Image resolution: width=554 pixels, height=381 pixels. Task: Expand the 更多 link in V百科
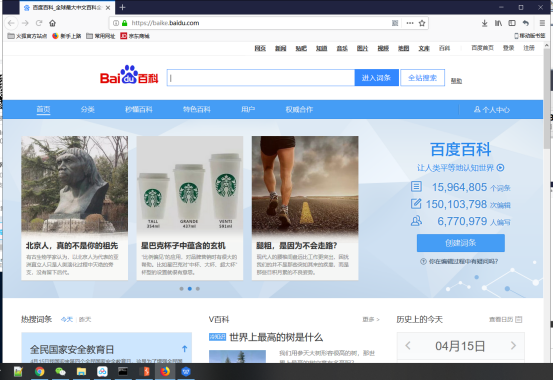click(x=371, y=320)
